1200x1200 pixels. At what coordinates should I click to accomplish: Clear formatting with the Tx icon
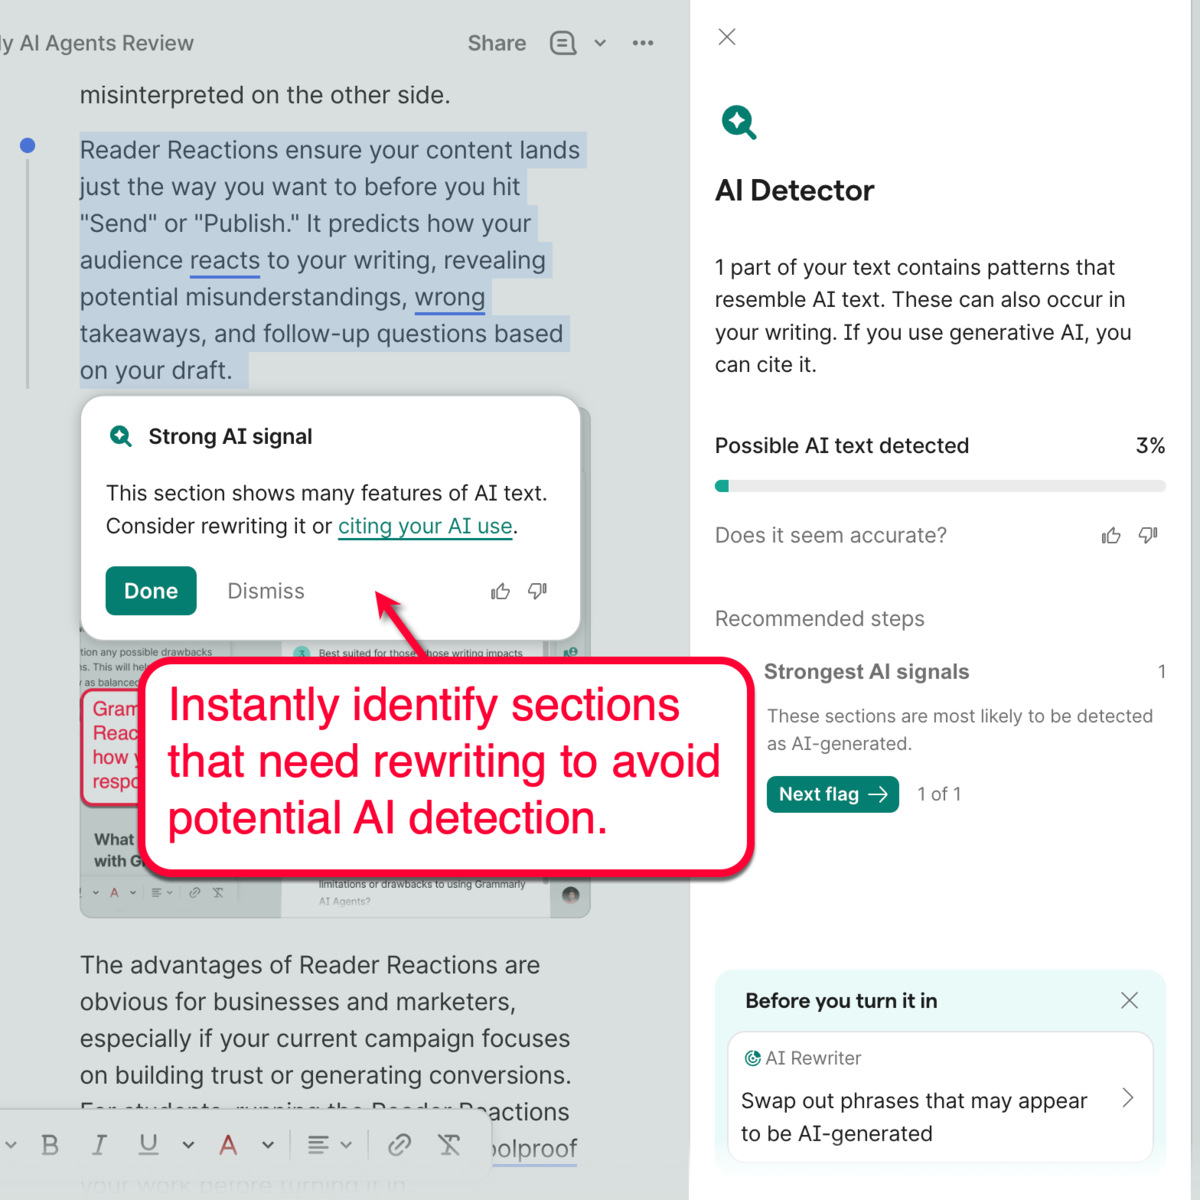[x=449, y=1145]
